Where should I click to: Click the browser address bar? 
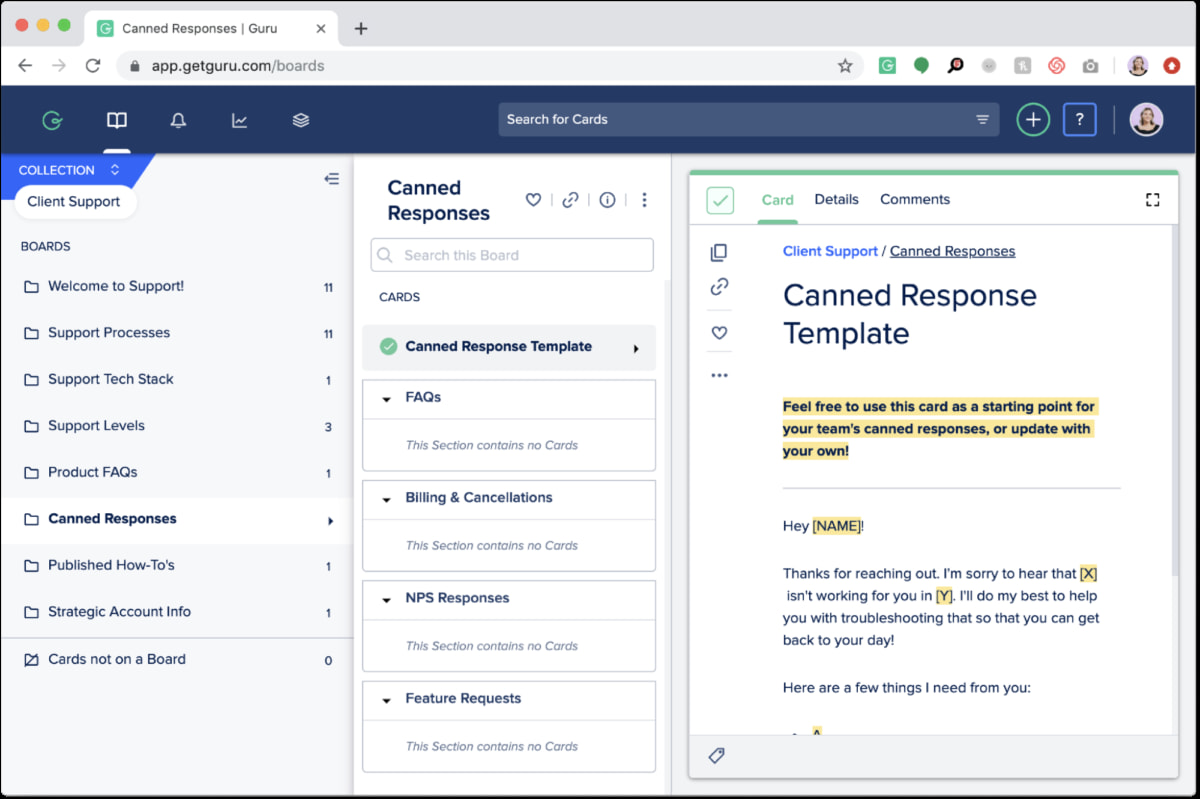[x=490, y=66]
